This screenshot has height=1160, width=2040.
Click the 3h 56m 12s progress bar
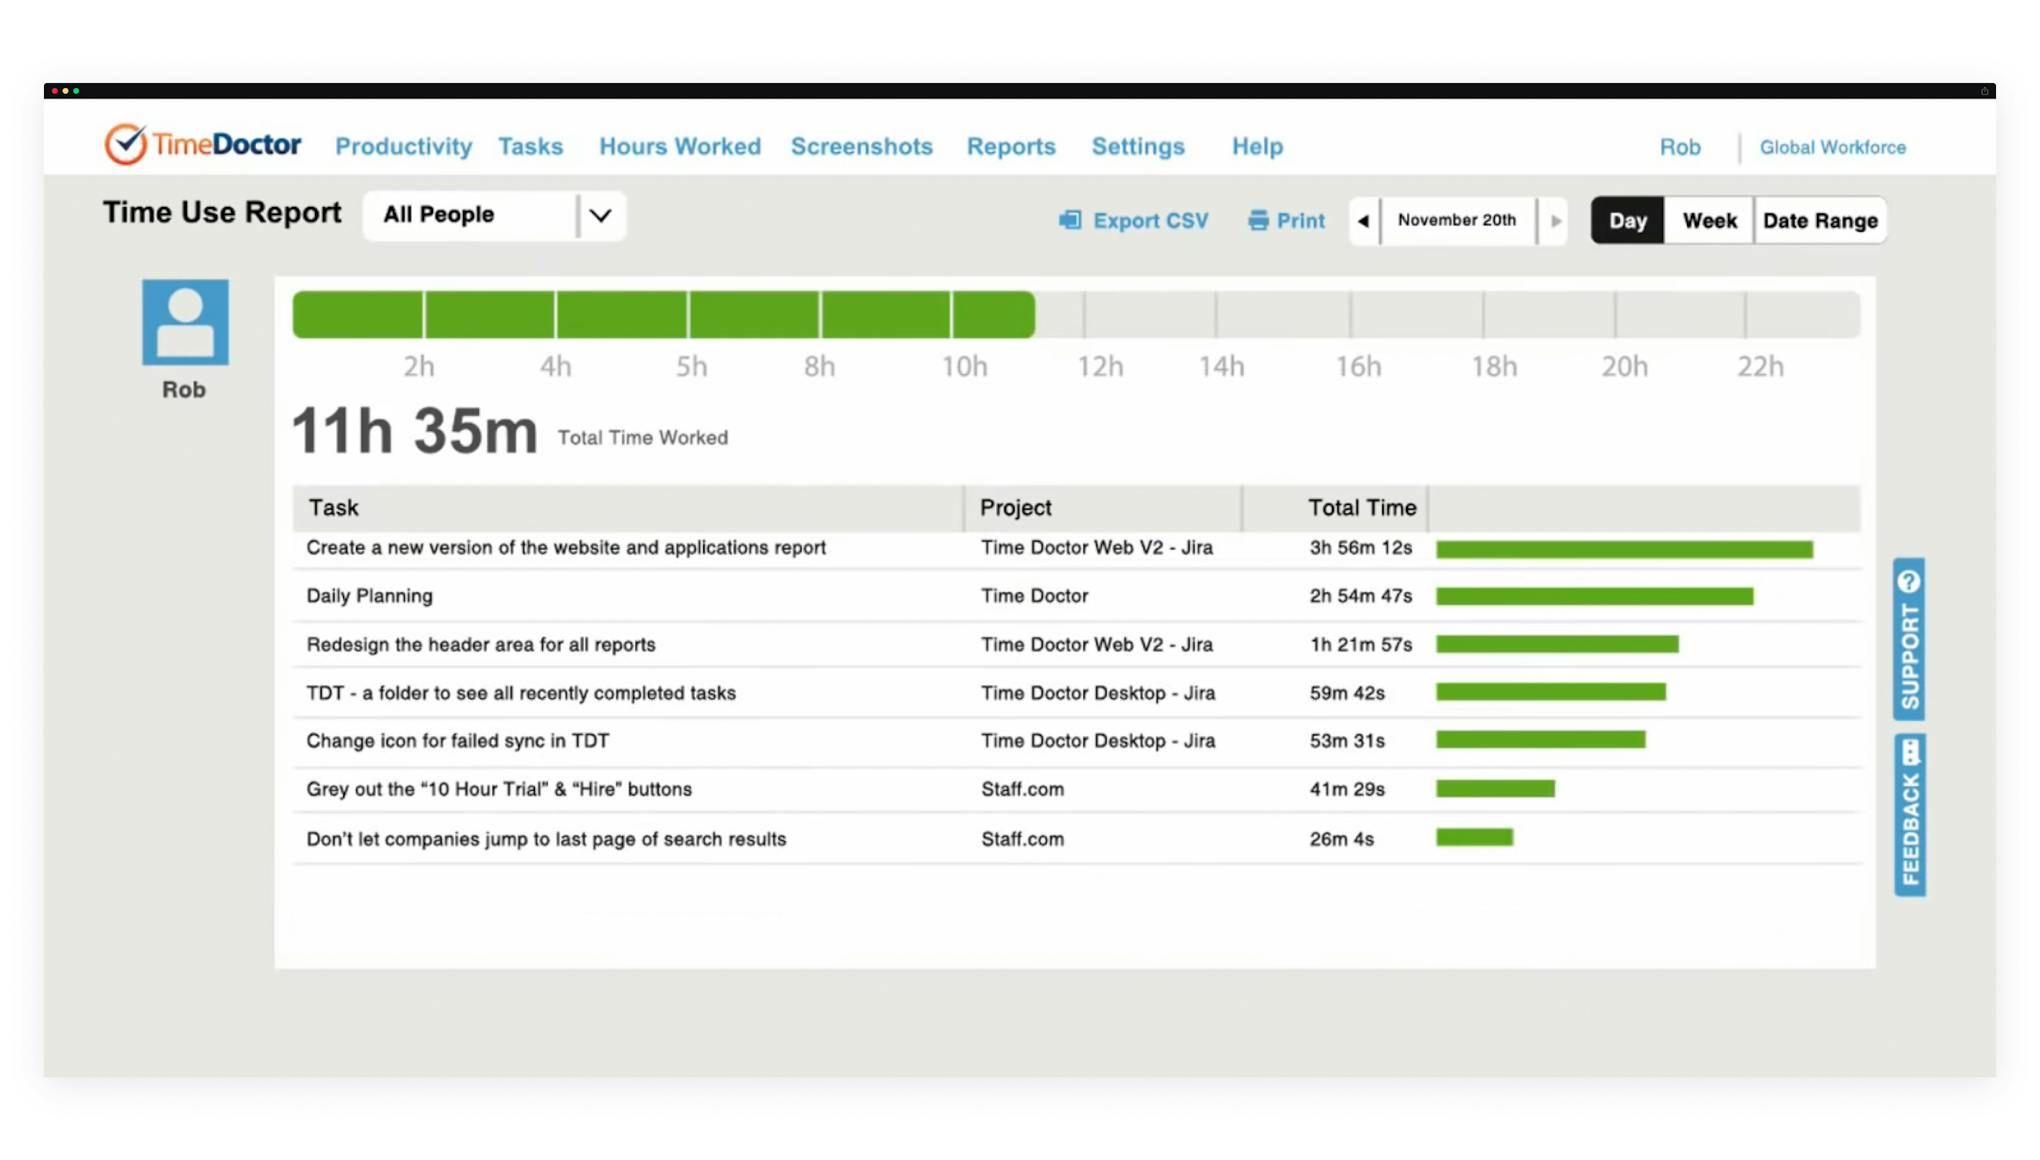point(1624,549)
